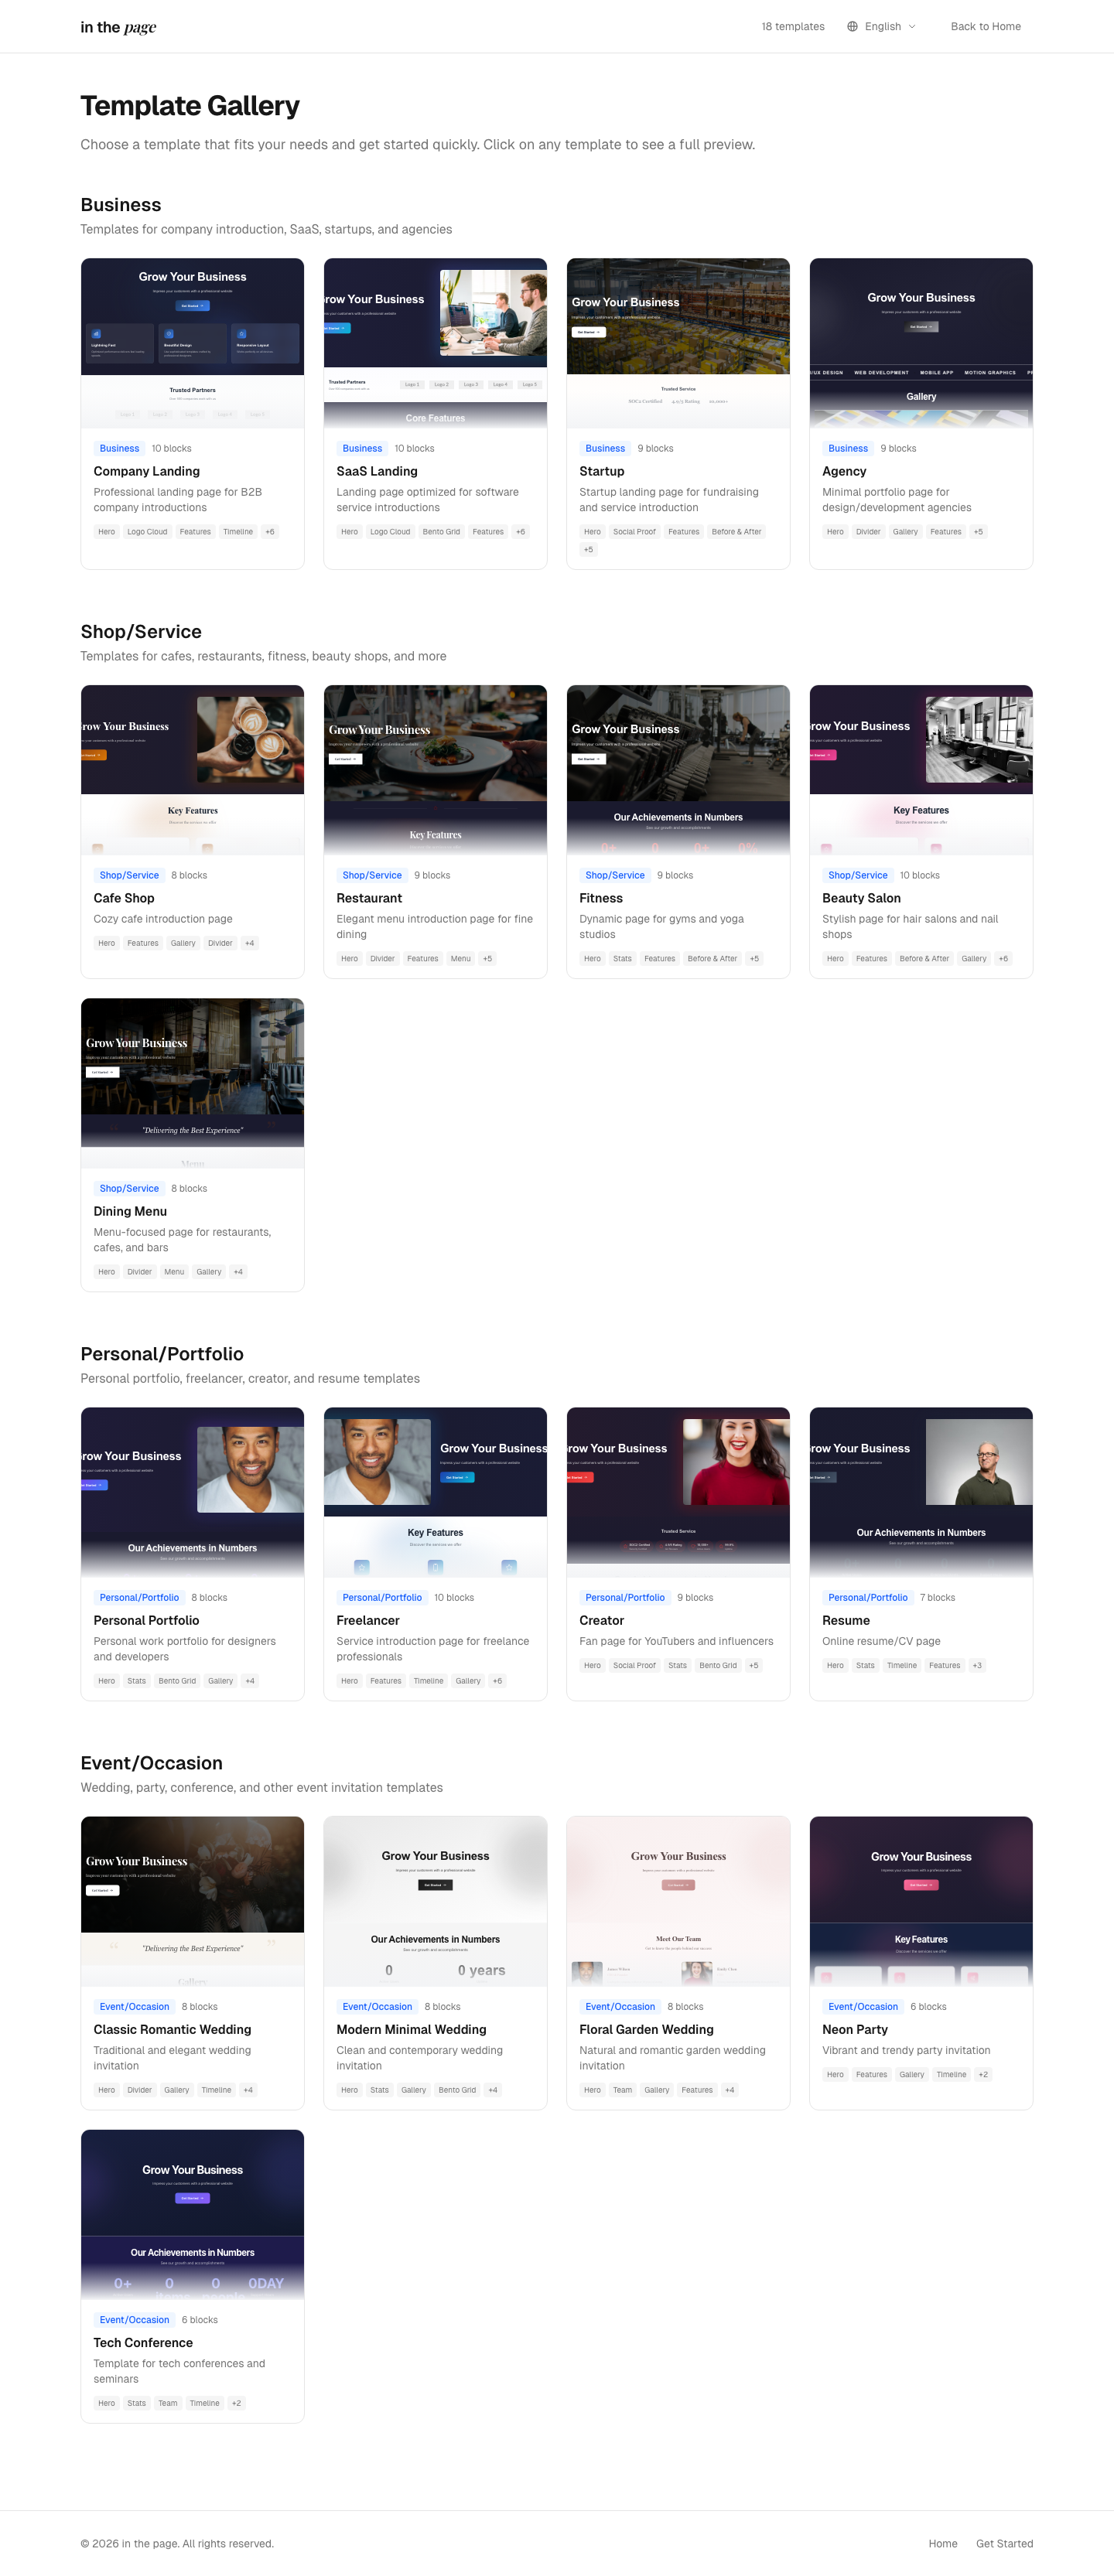Select the SaaS Landing template title
The image size is (1114, 2576).
pos(377,471)
